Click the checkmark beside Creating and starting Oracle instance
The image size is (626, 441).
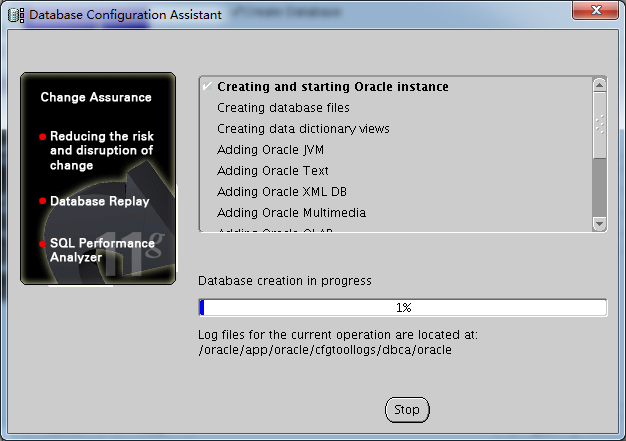(207, 86)
